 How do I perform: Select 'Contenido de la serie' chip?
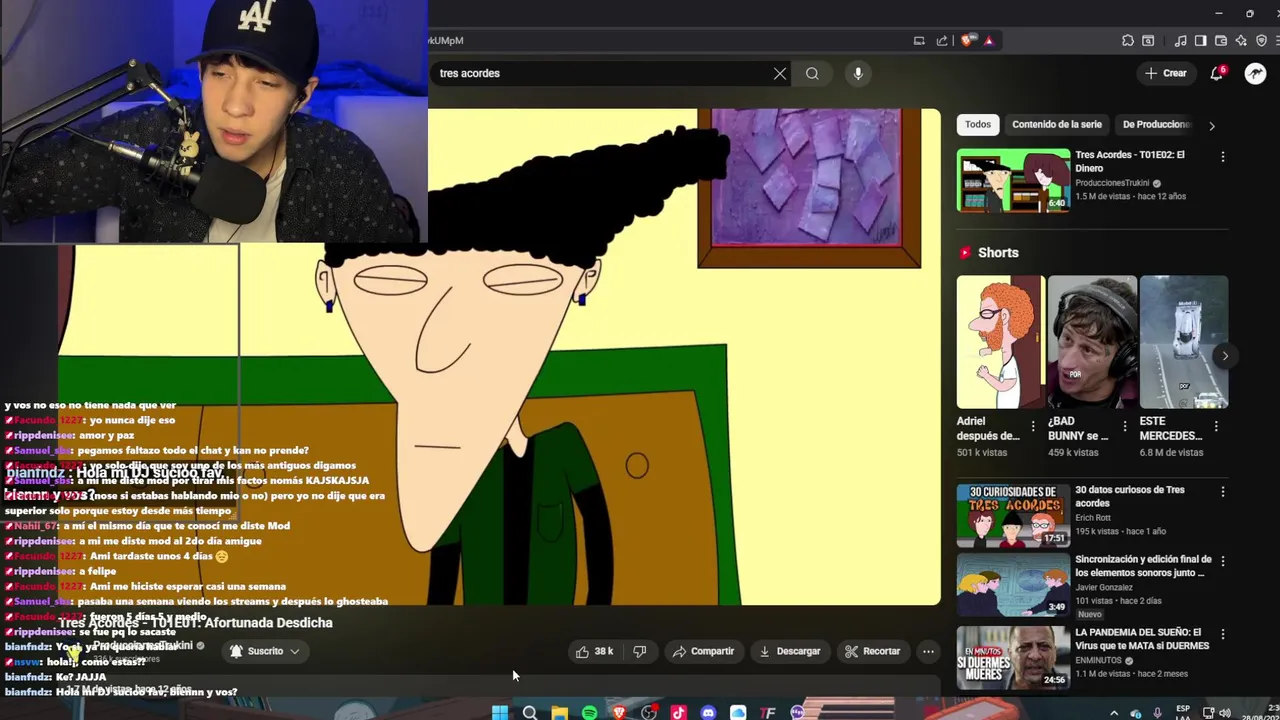1057,124
